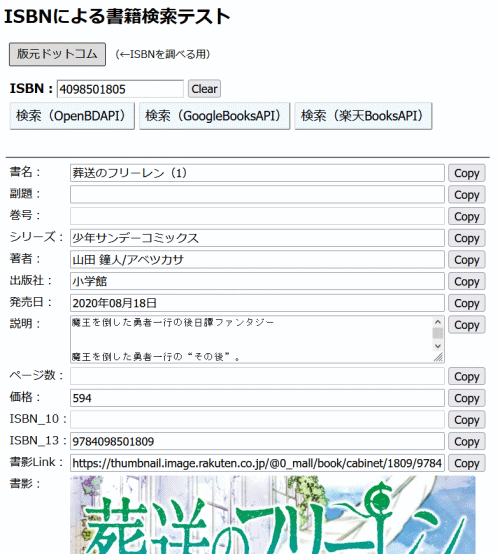500x554 pixels.
Task: Click the 書影 book cover image
Action: 273,515
